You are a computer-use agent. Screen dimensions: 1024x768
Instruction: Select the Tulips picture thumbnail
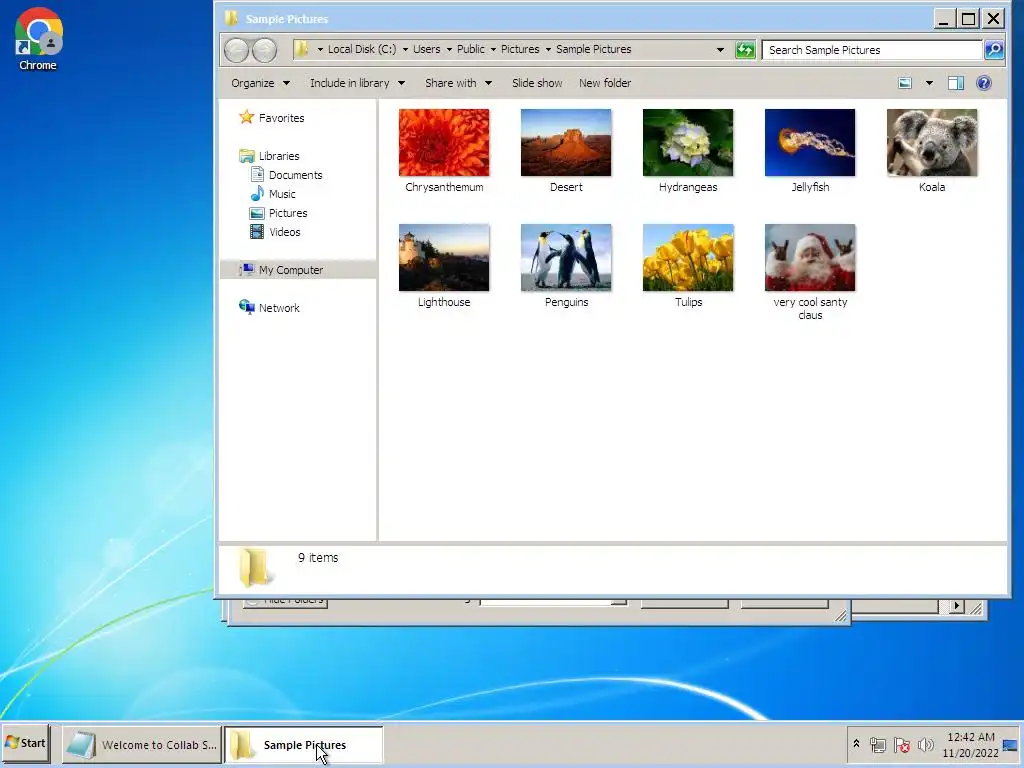point(688,258)
